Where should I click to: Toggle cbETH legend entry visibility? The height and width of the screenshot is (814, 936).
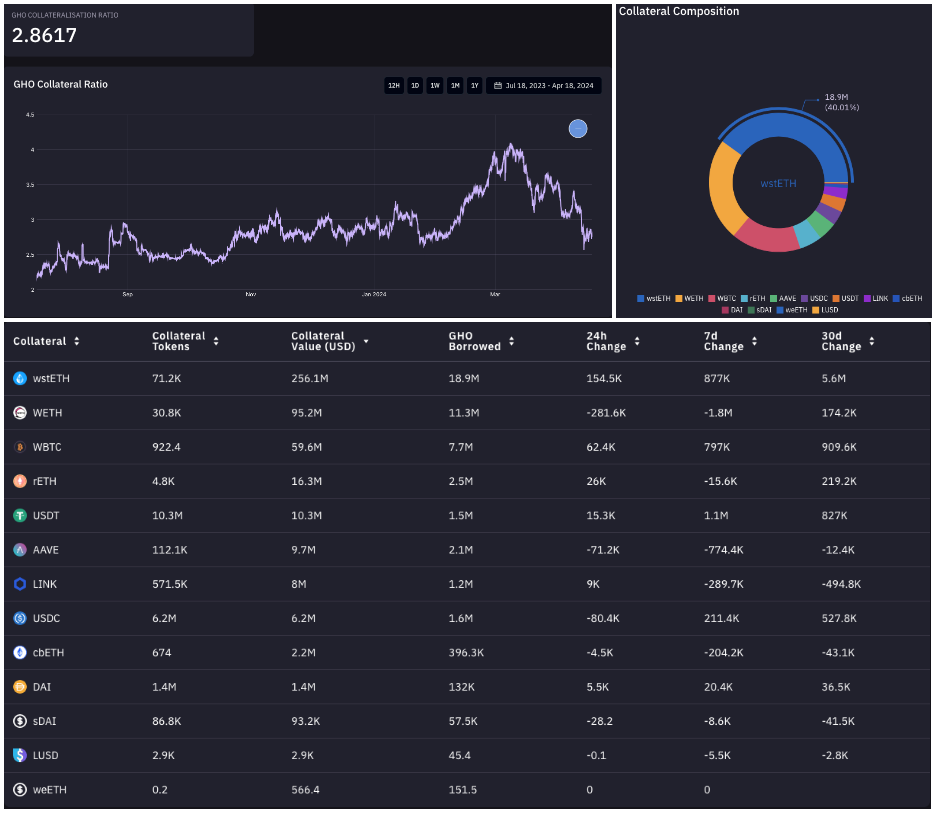click(907, 298)
